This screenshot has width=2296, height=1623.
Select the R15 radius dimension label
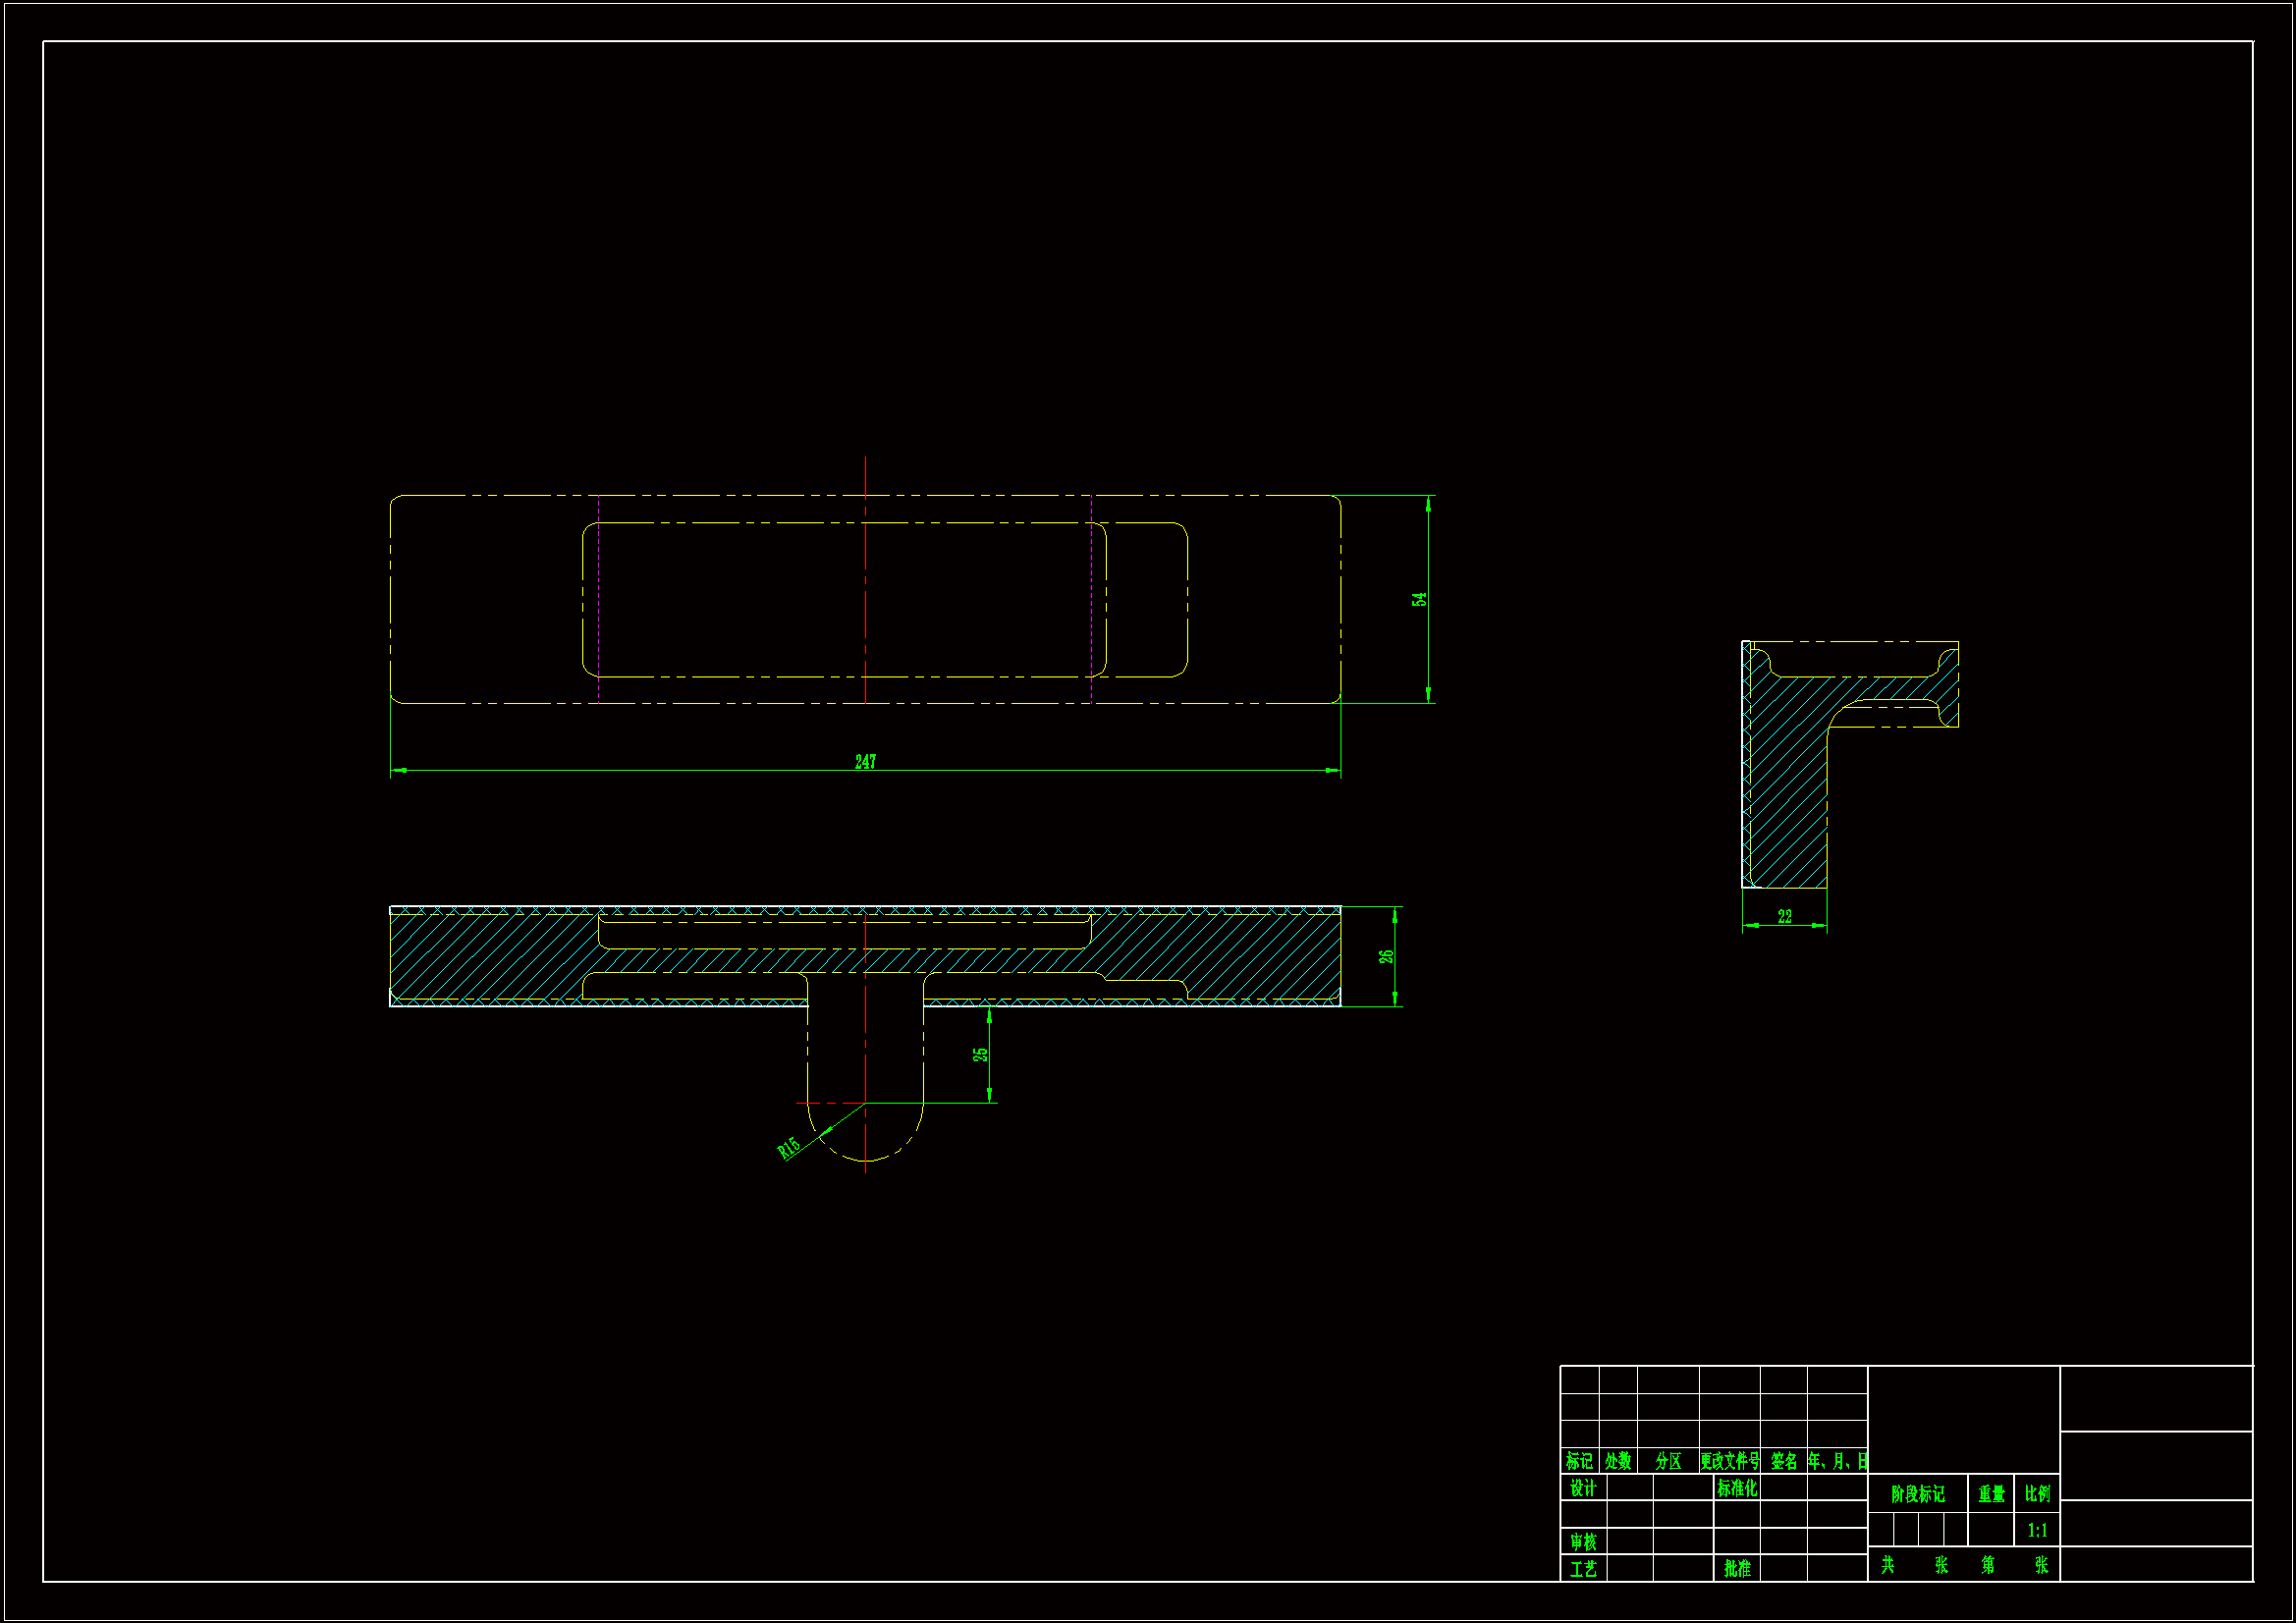tap(789, 1148)
